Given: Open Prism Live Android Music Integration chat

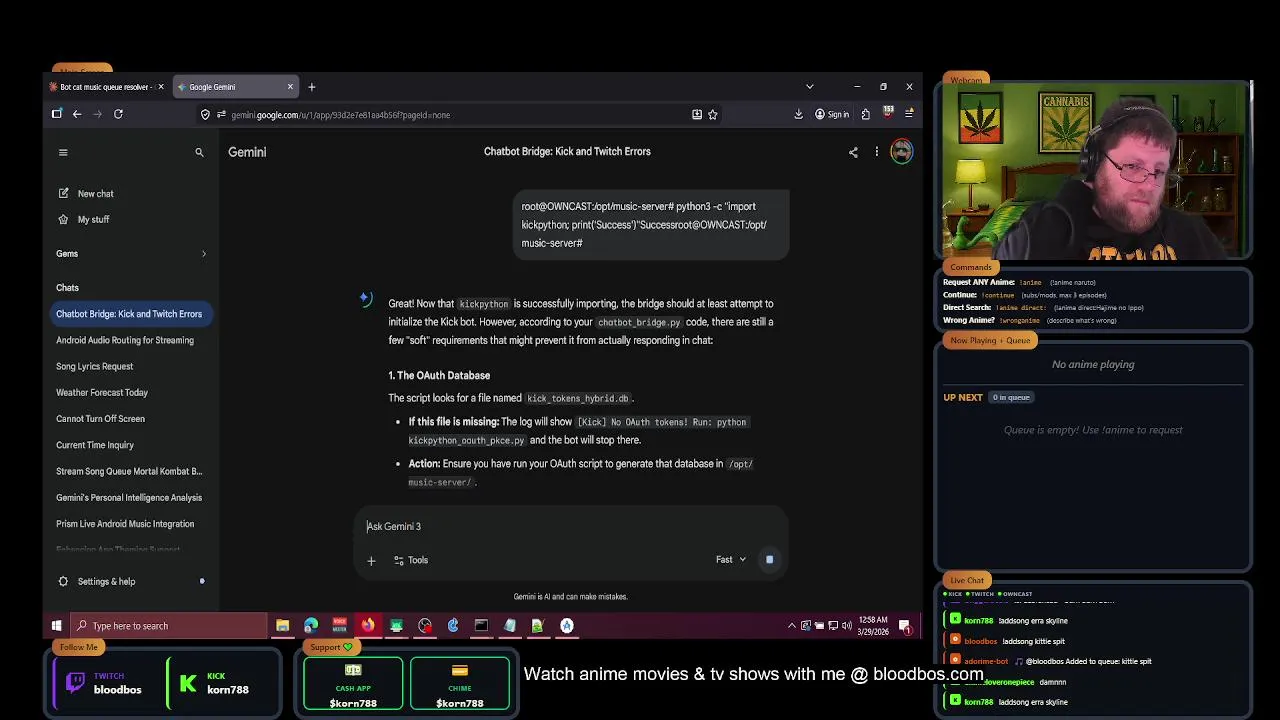Looking at the screenshot, I should tap(125, 524).
